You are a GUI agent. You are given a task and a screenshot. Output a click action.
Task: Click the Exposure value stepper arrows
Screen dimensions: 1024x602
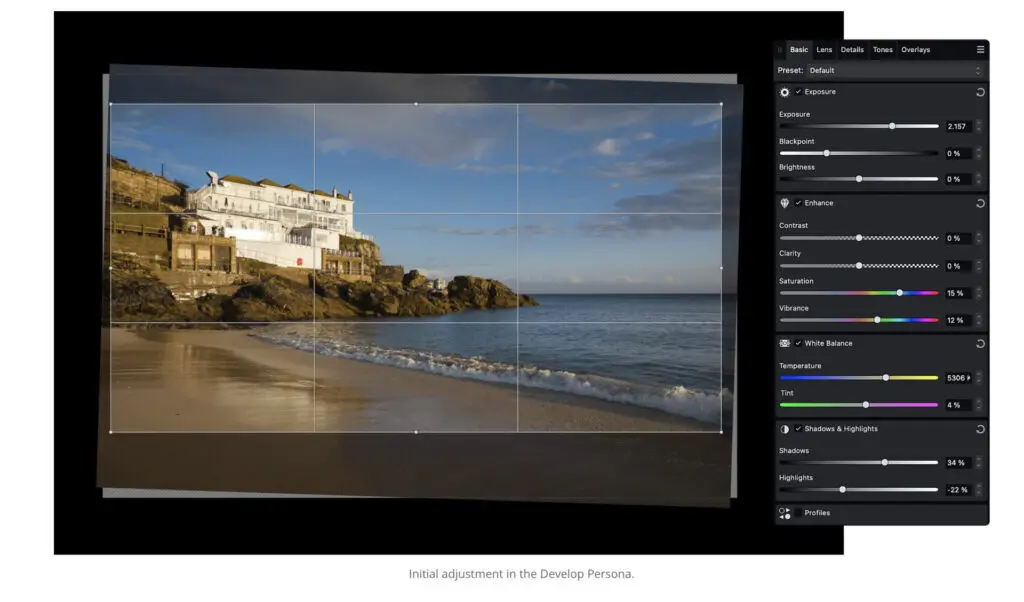978,126
